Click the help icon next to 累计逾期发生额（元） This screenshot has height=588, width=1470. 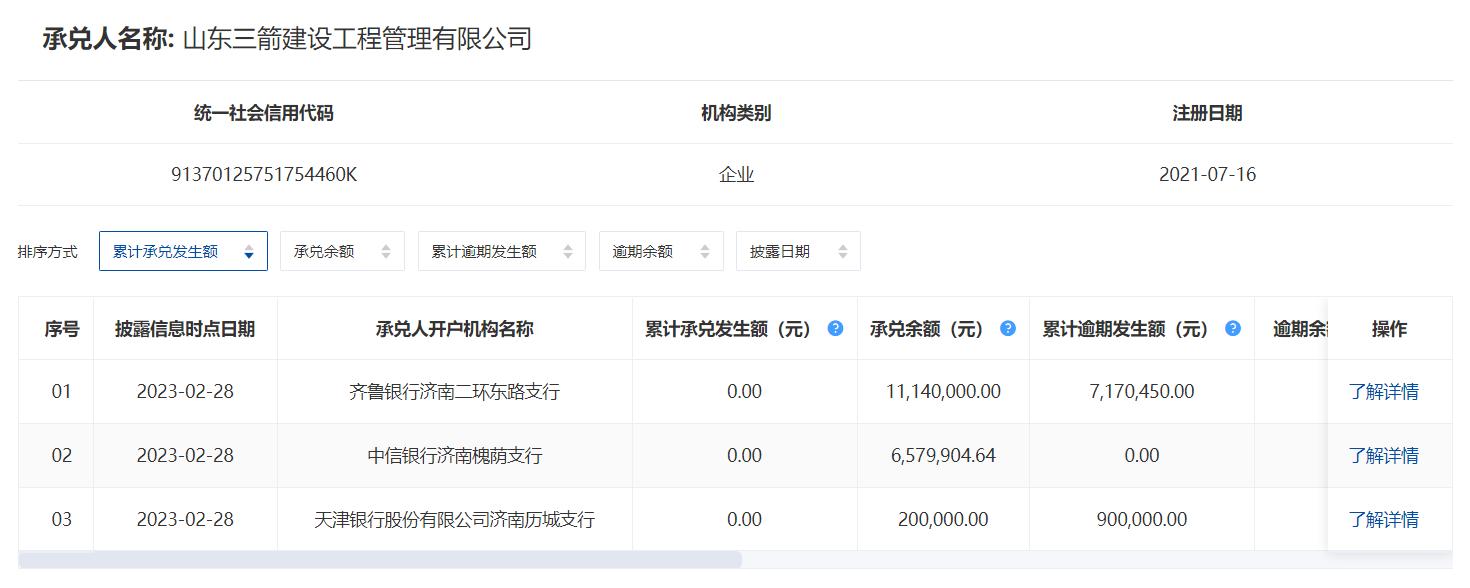click(x=1232, y=328)
